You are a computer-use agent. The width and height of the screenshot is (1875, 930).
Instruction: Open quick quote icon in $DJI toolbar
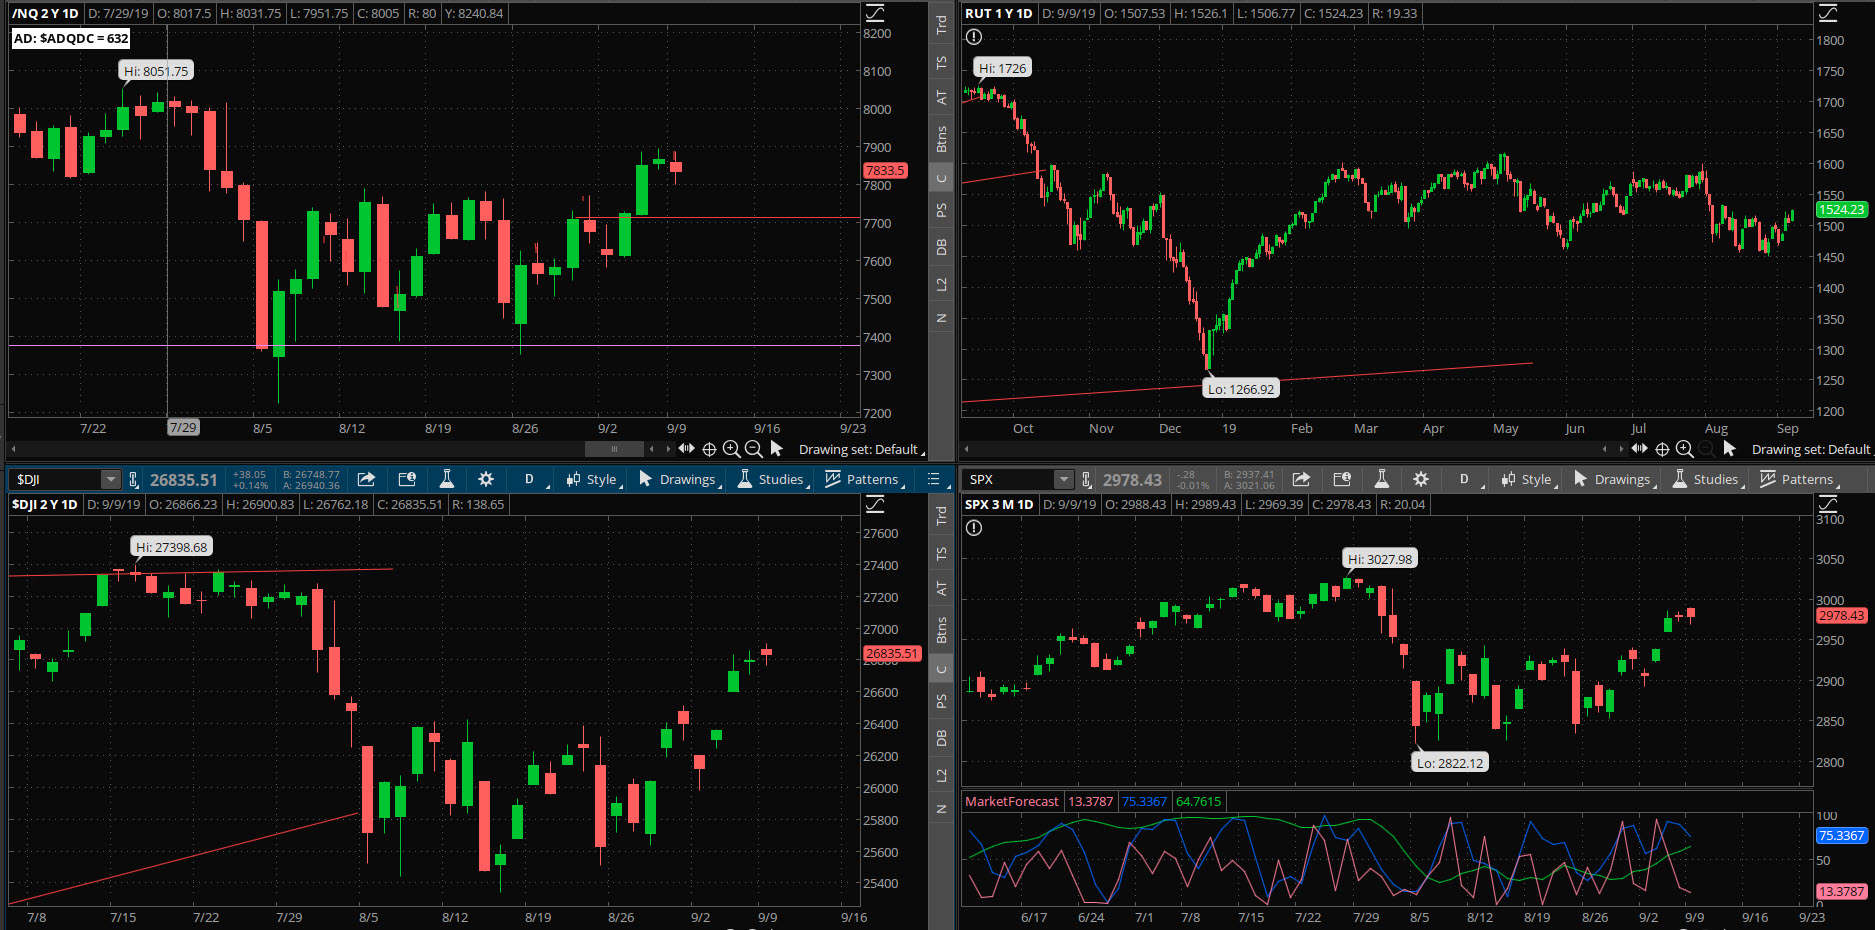pyautogui.click(x=406, y=479)
